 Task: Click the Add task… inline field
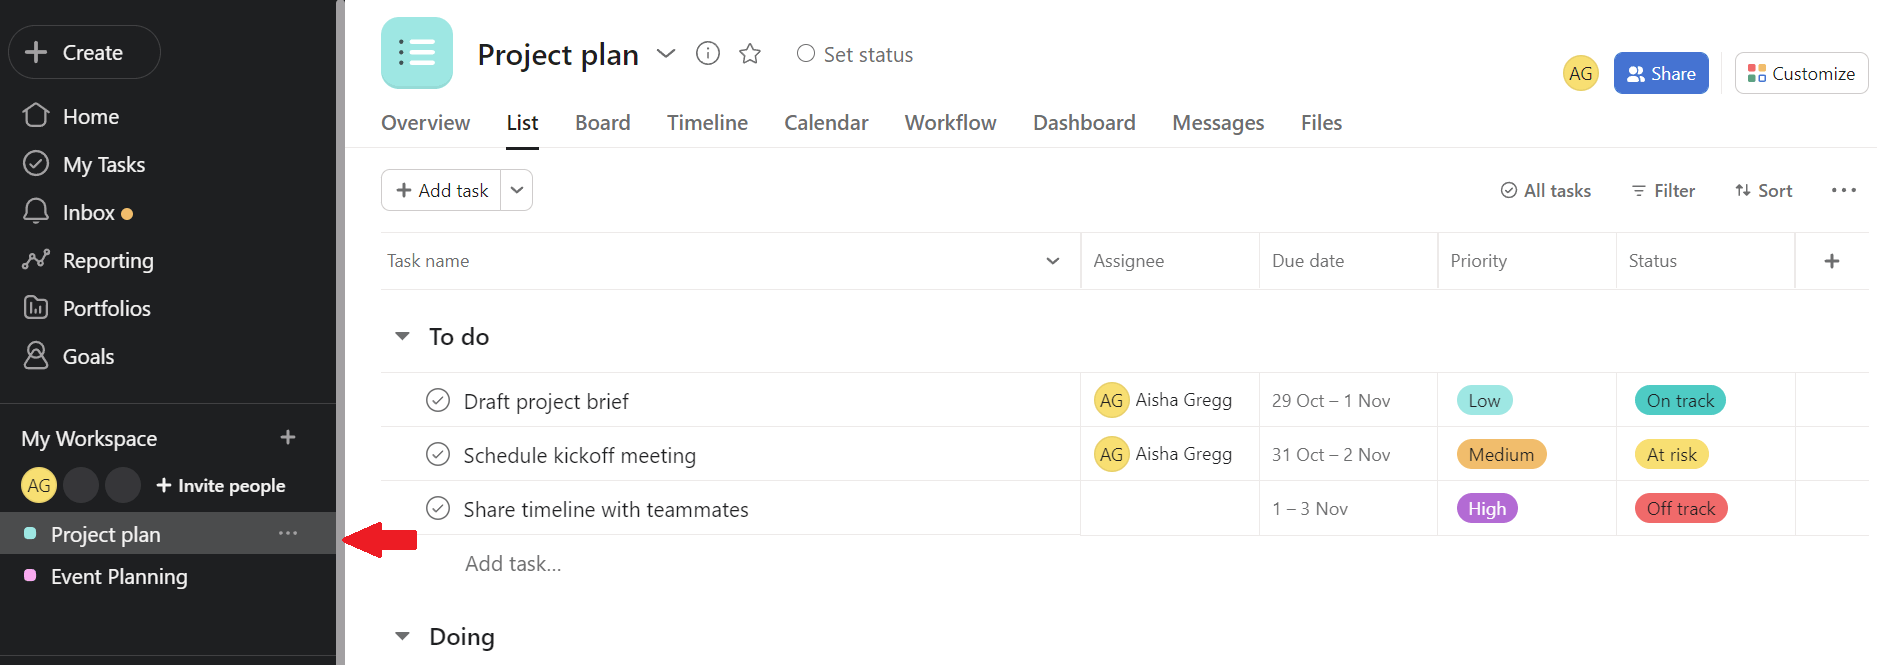pos(513,564)
